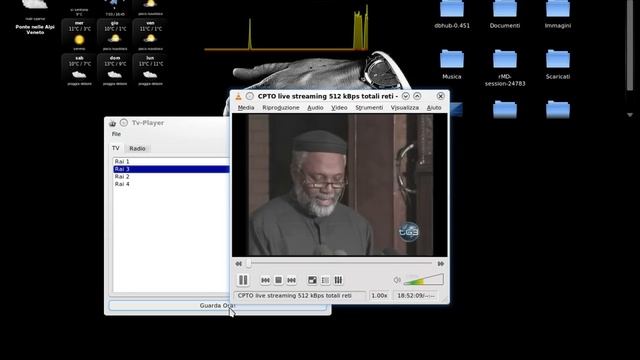Click the ven forecast tile in weather widget
This screenshot has height=360, width=640.
150,36
